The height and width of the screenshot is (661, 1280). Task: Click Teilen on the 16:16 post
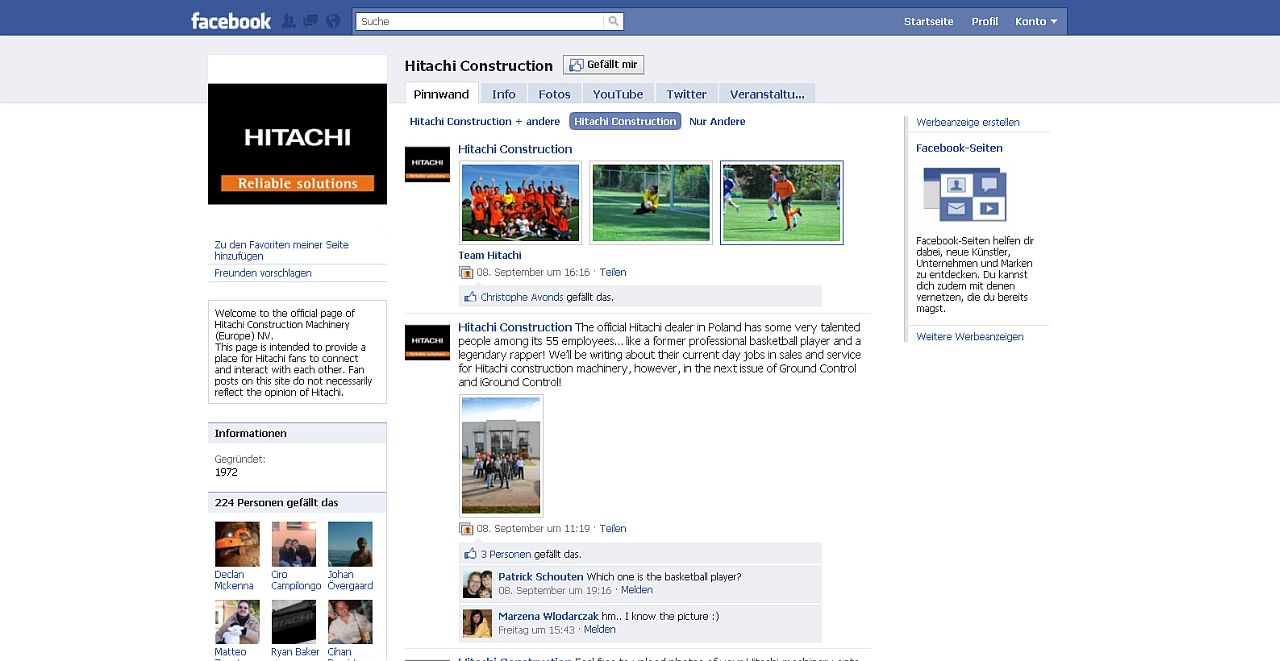coord(613,272)
